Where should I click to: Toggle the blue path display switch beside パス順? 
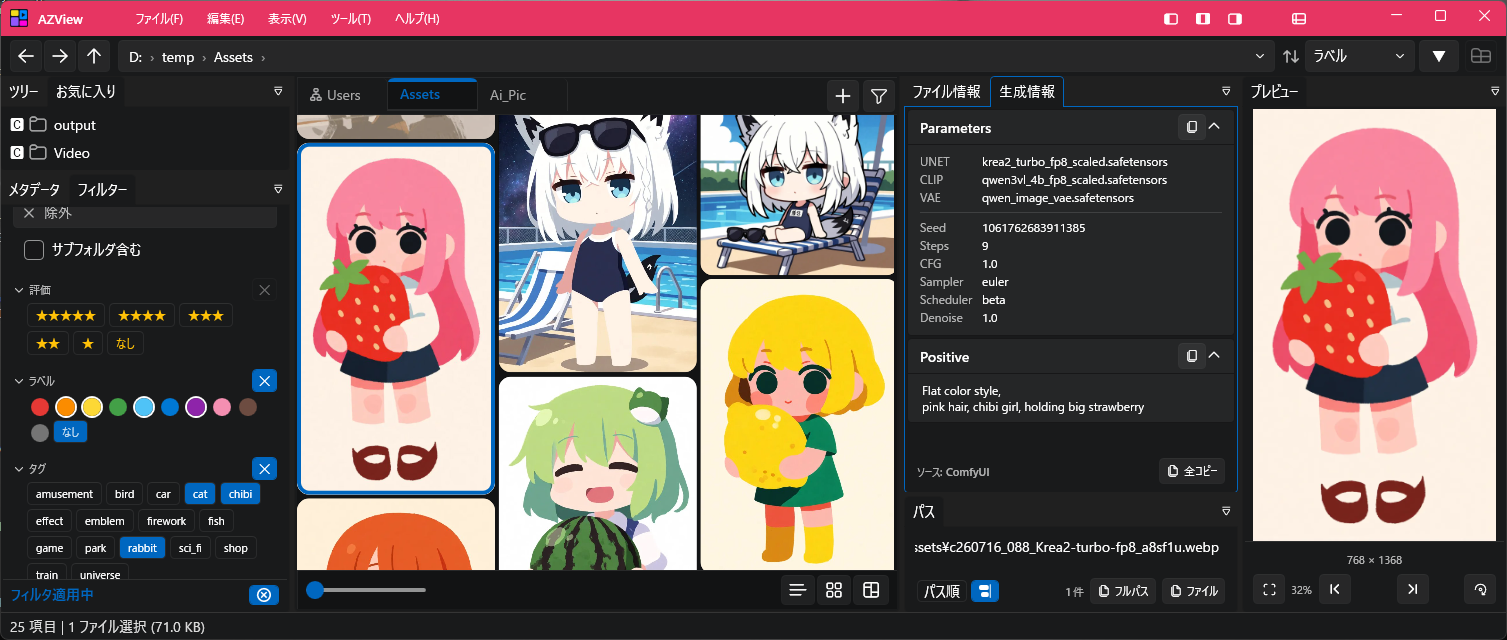984,591
